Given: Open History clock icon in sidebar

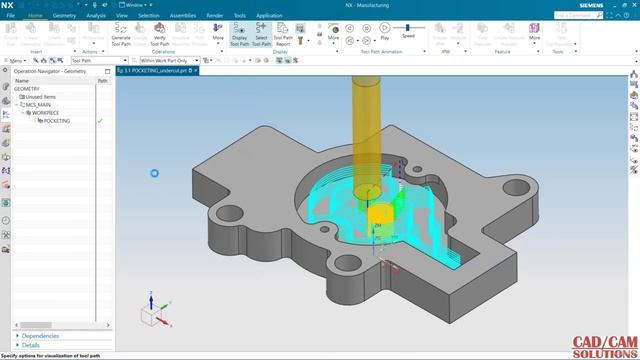Looking at the screenshot, I should pyautogui.click(x=6, y=220).
